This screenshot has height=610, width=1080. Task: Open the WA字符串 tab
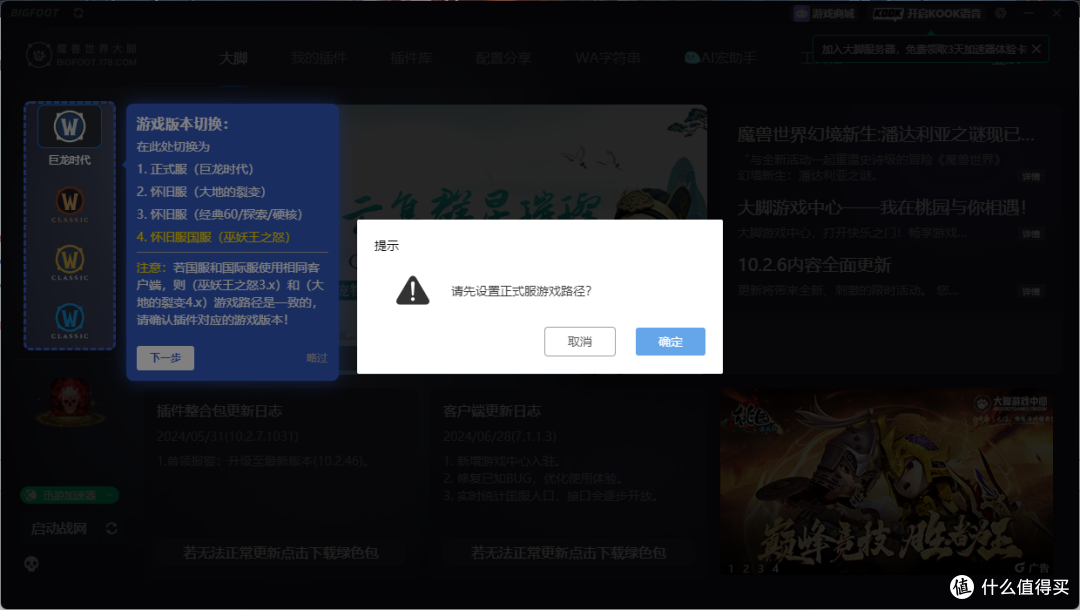(608, 59)
